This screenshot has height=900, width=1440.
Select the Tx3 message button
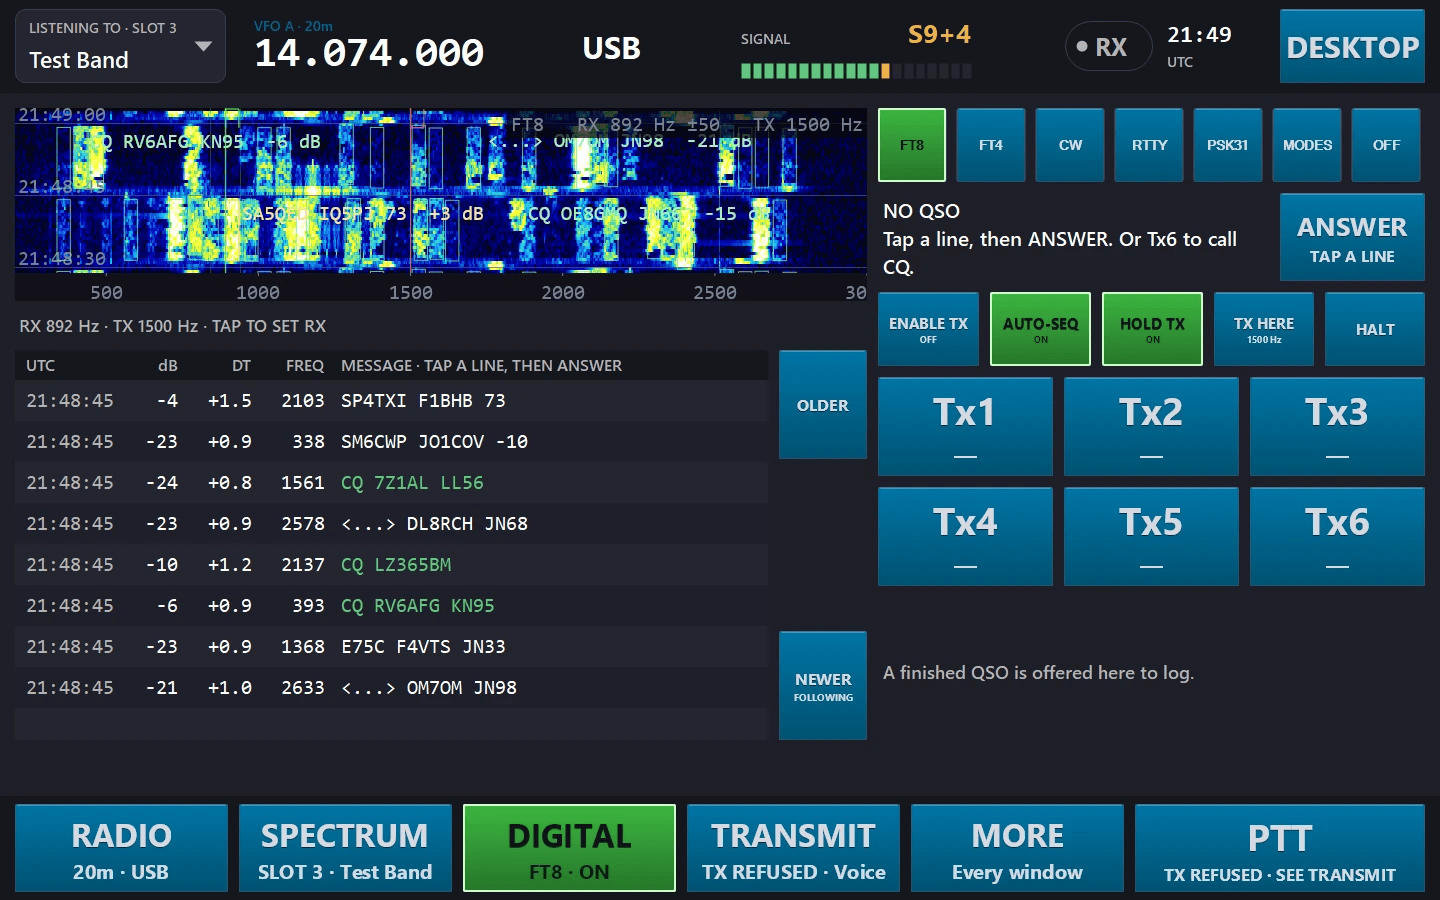1337,426
